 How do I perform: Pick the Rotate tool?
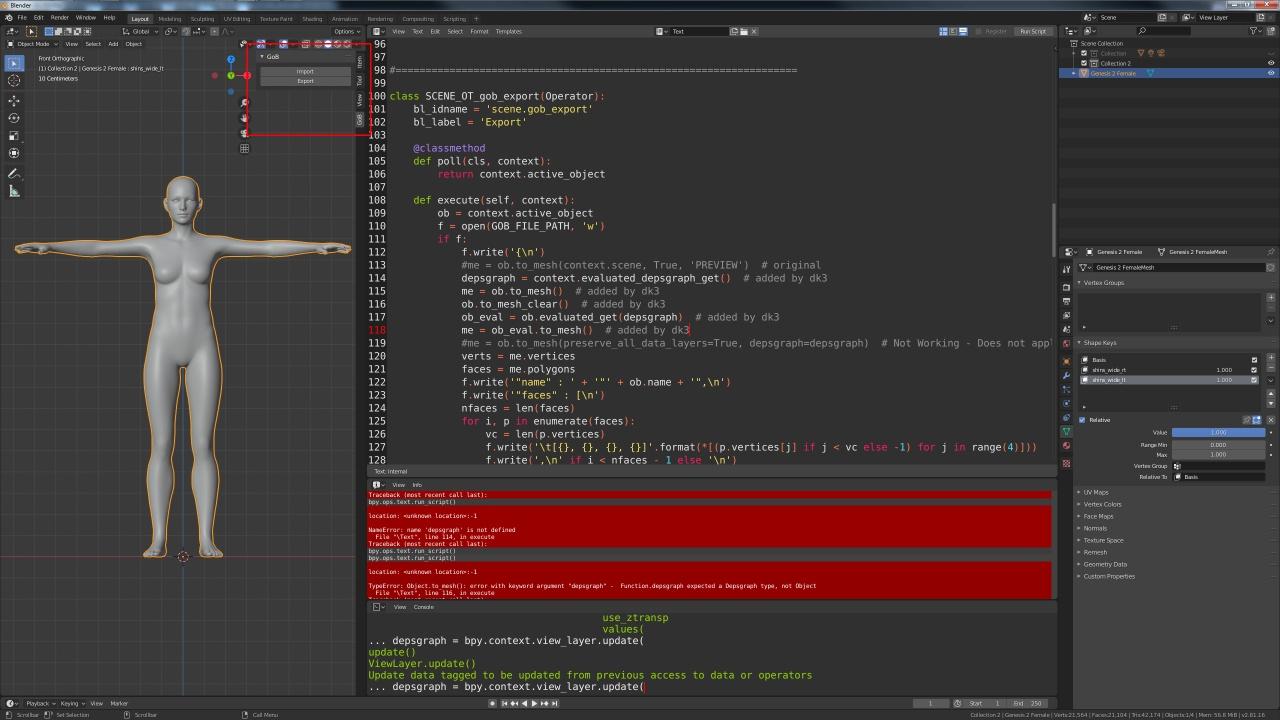(x=14, y=118)
